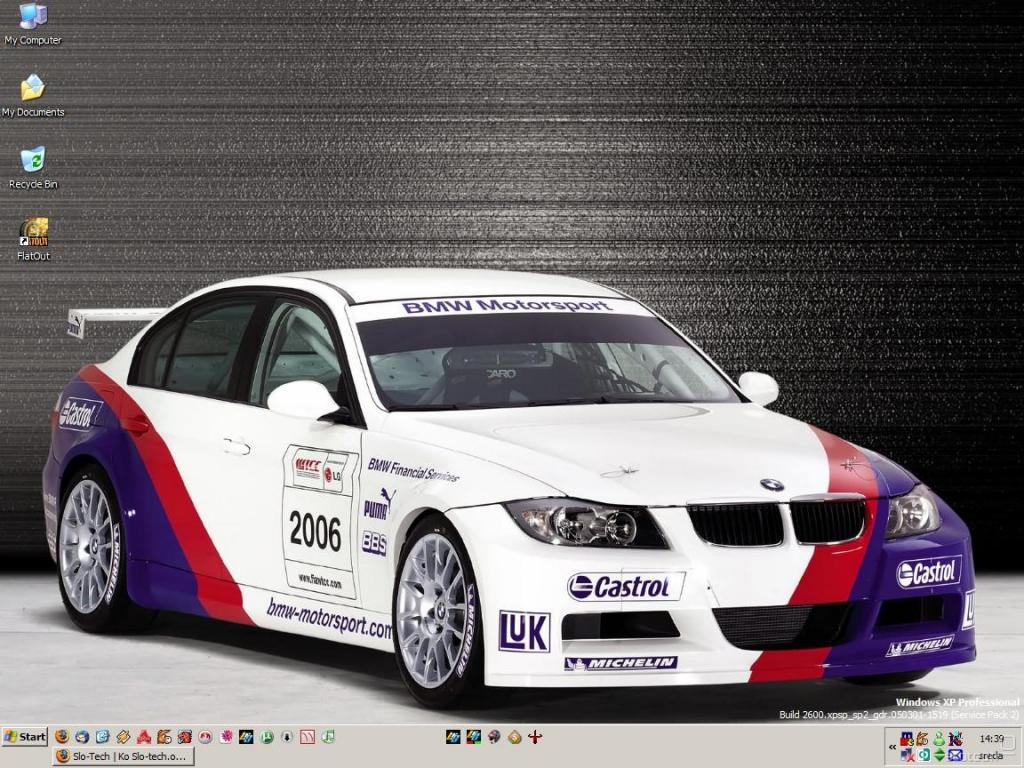
Task: Launch Thunderbird from the Quick Launch bar
Action: [82, 737]
